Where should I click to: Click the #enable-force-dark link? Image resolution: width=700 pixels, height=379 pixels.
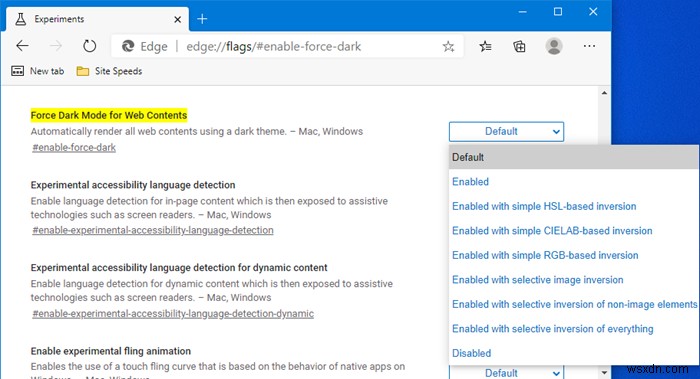pos(74,147)
